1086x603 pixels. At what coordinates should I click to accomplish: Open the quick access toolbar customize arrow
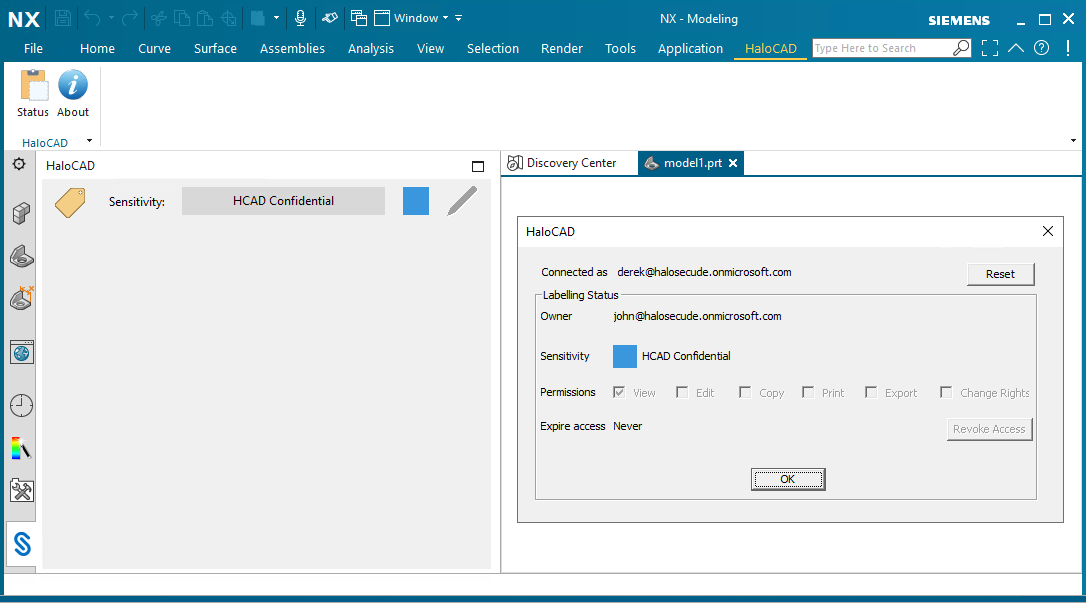(458, 18)
